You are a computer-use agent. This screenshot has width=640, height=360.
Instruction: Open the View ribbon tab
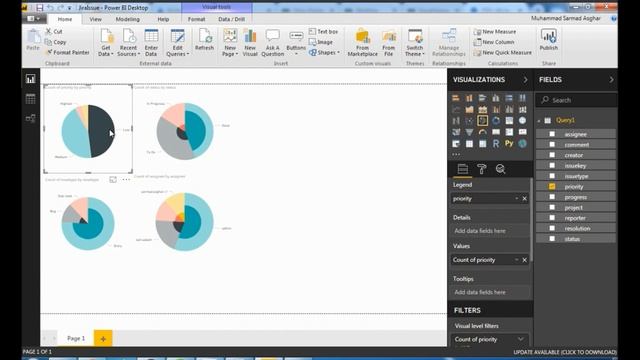point(96,19)
